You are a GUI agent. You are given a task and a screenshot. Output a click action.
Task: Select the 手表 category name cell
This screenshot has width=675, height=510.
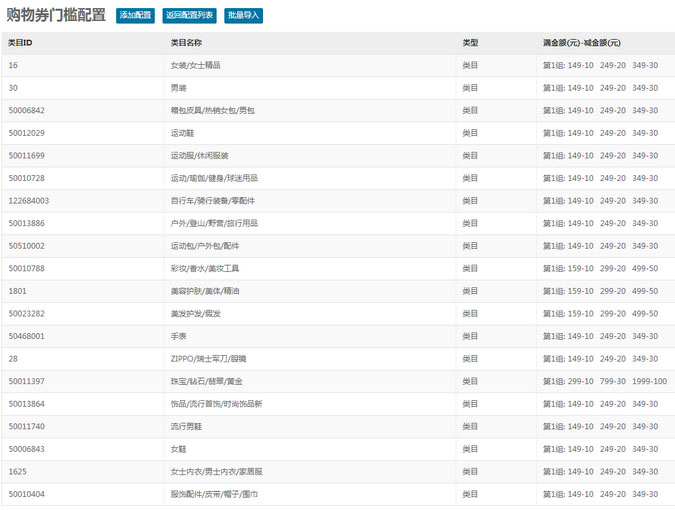click(179, 336)
